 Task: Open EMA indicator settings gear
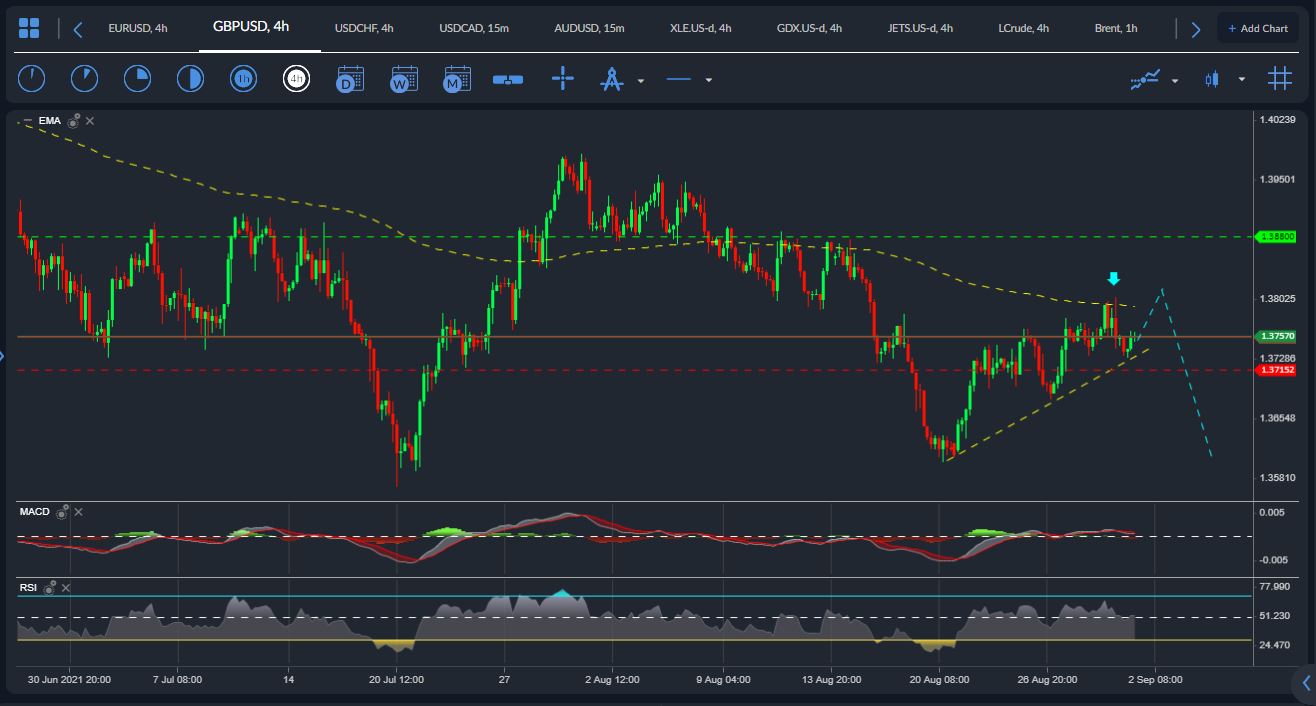click(x=74, y=120)
